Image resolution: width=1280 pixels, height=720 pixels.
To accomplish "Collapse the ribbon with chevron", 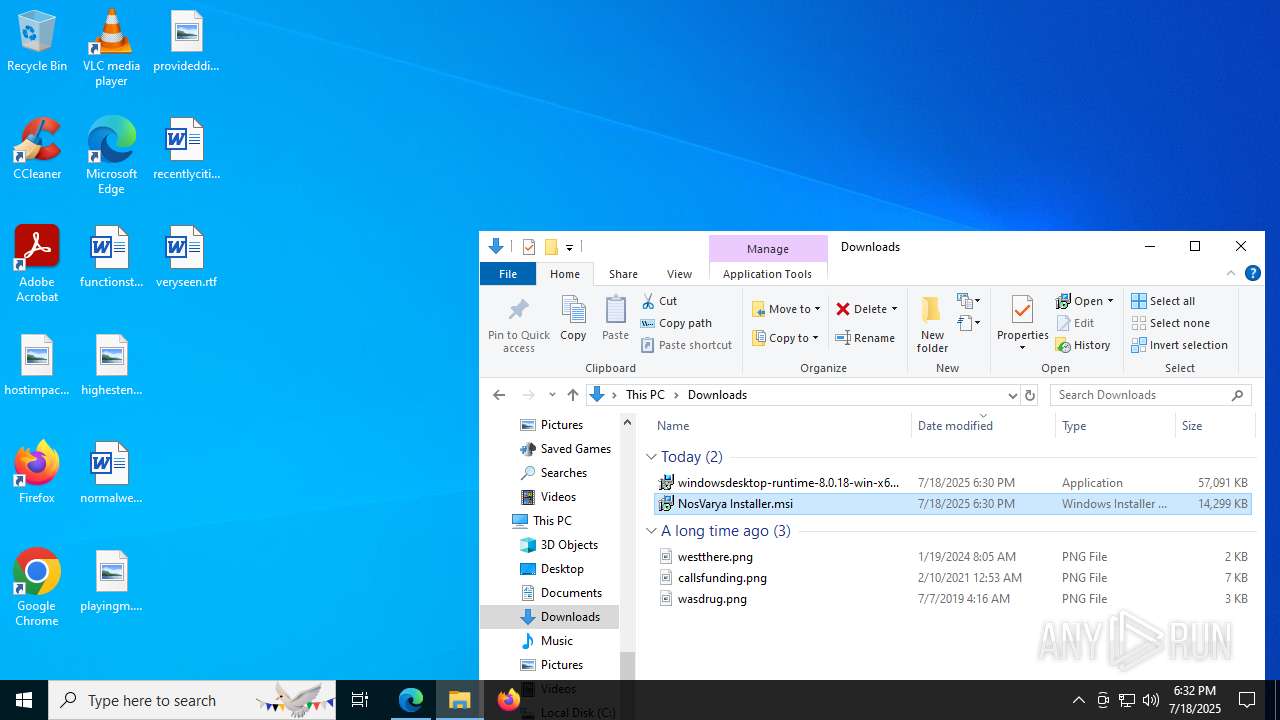I will 1231,273.
